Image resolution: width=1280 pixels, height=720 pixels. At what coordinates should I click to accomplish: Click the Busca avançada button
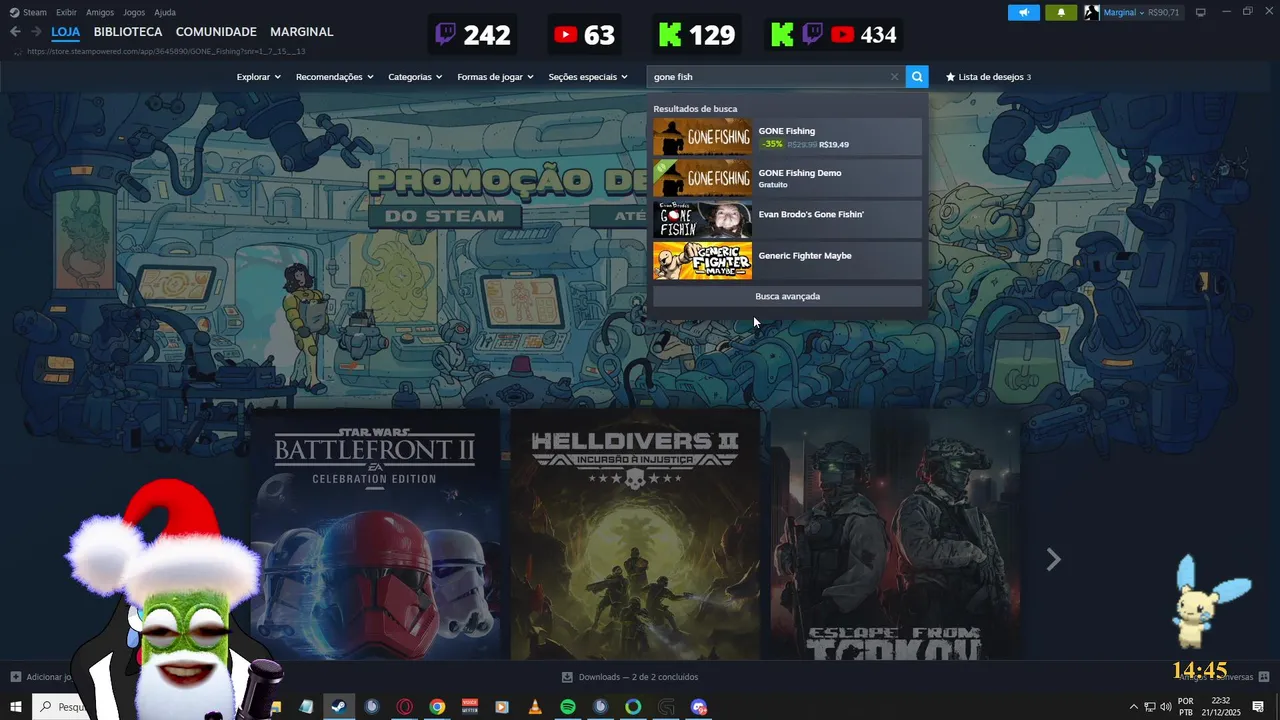pyautogui.click(x=788, y=296)
